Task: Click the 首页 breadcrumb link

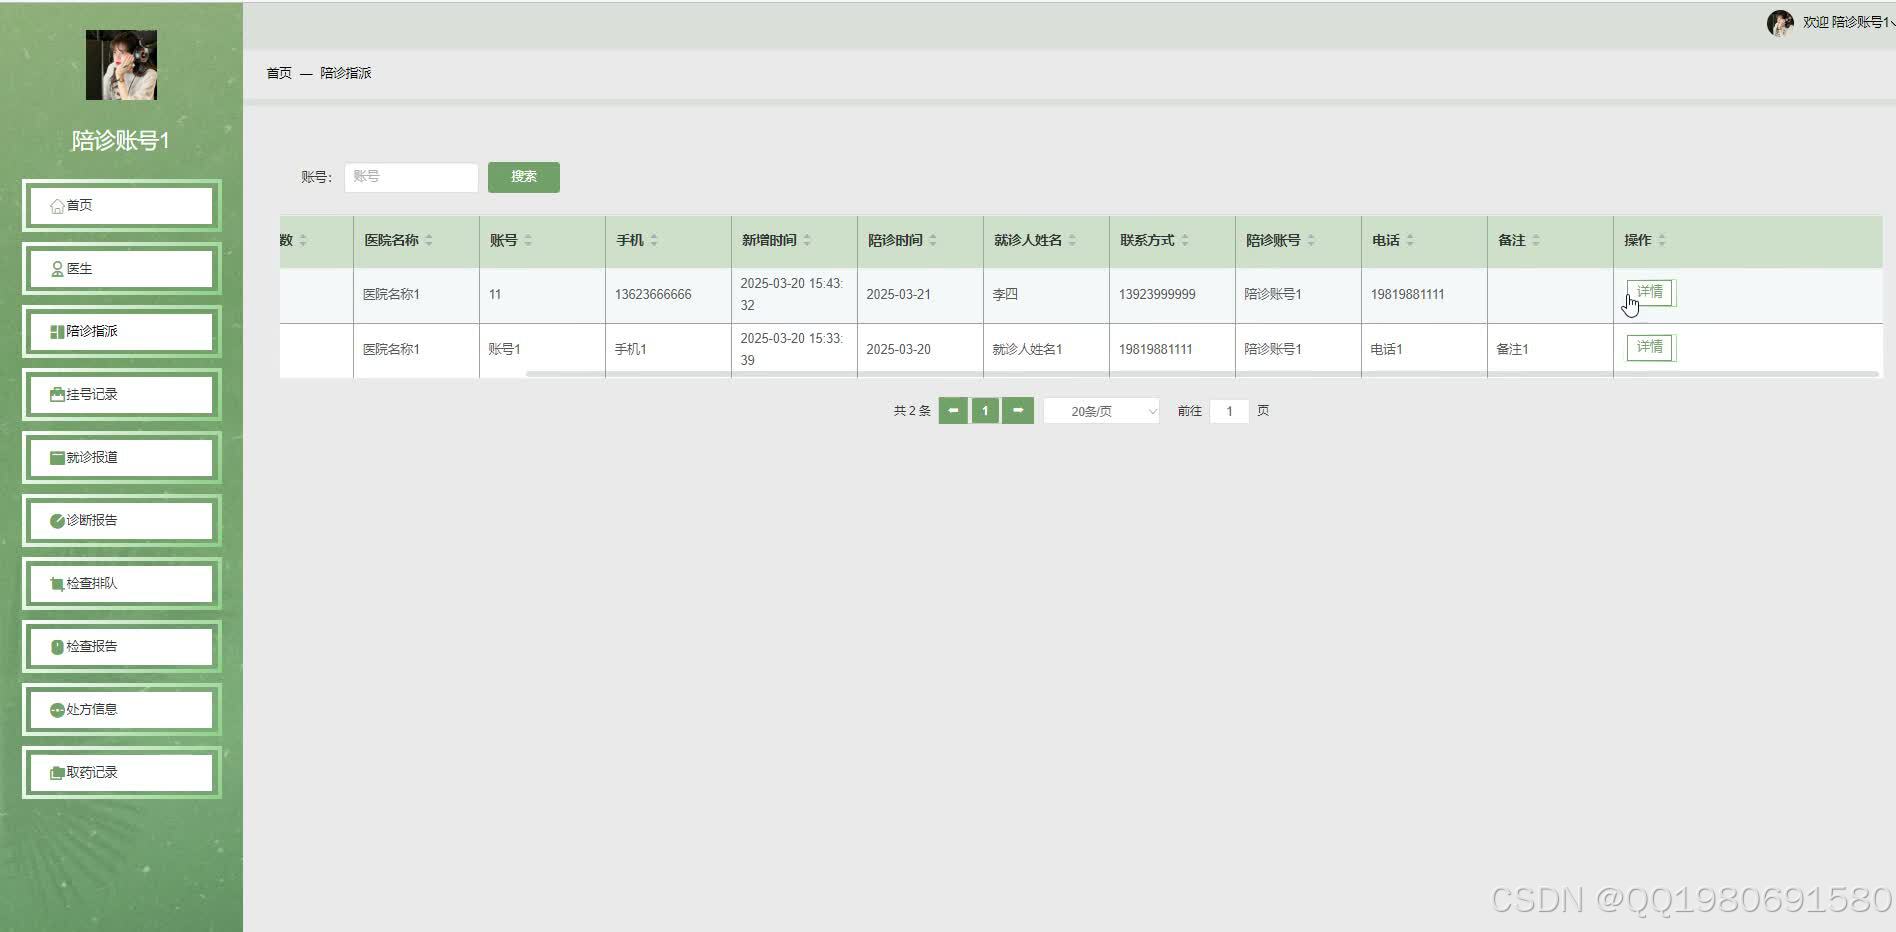Action: click(x=279, y=73)
